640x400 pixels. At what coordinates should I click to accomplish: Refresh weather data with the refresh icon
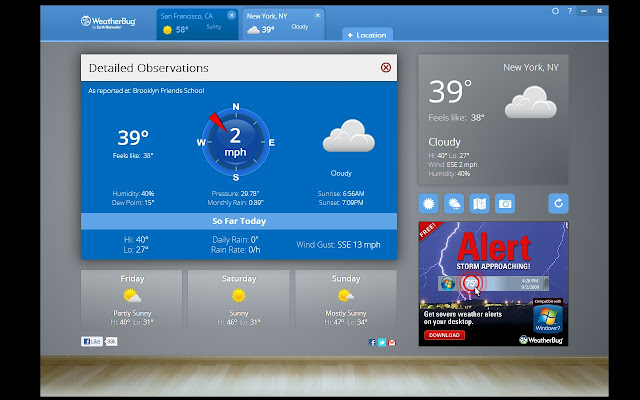pyautogui.click(x=558, y=203)
